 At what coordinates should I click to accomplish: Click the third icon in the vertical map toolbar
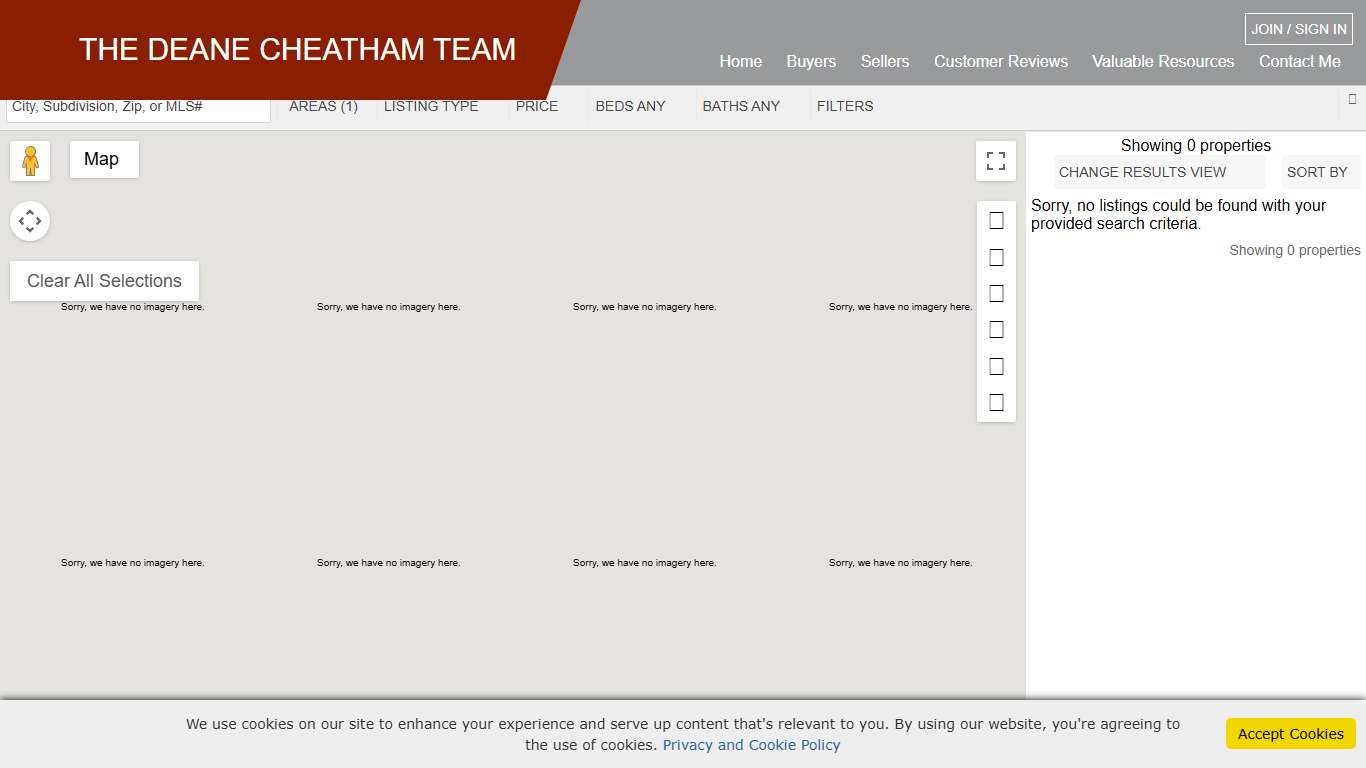point(996,294)
